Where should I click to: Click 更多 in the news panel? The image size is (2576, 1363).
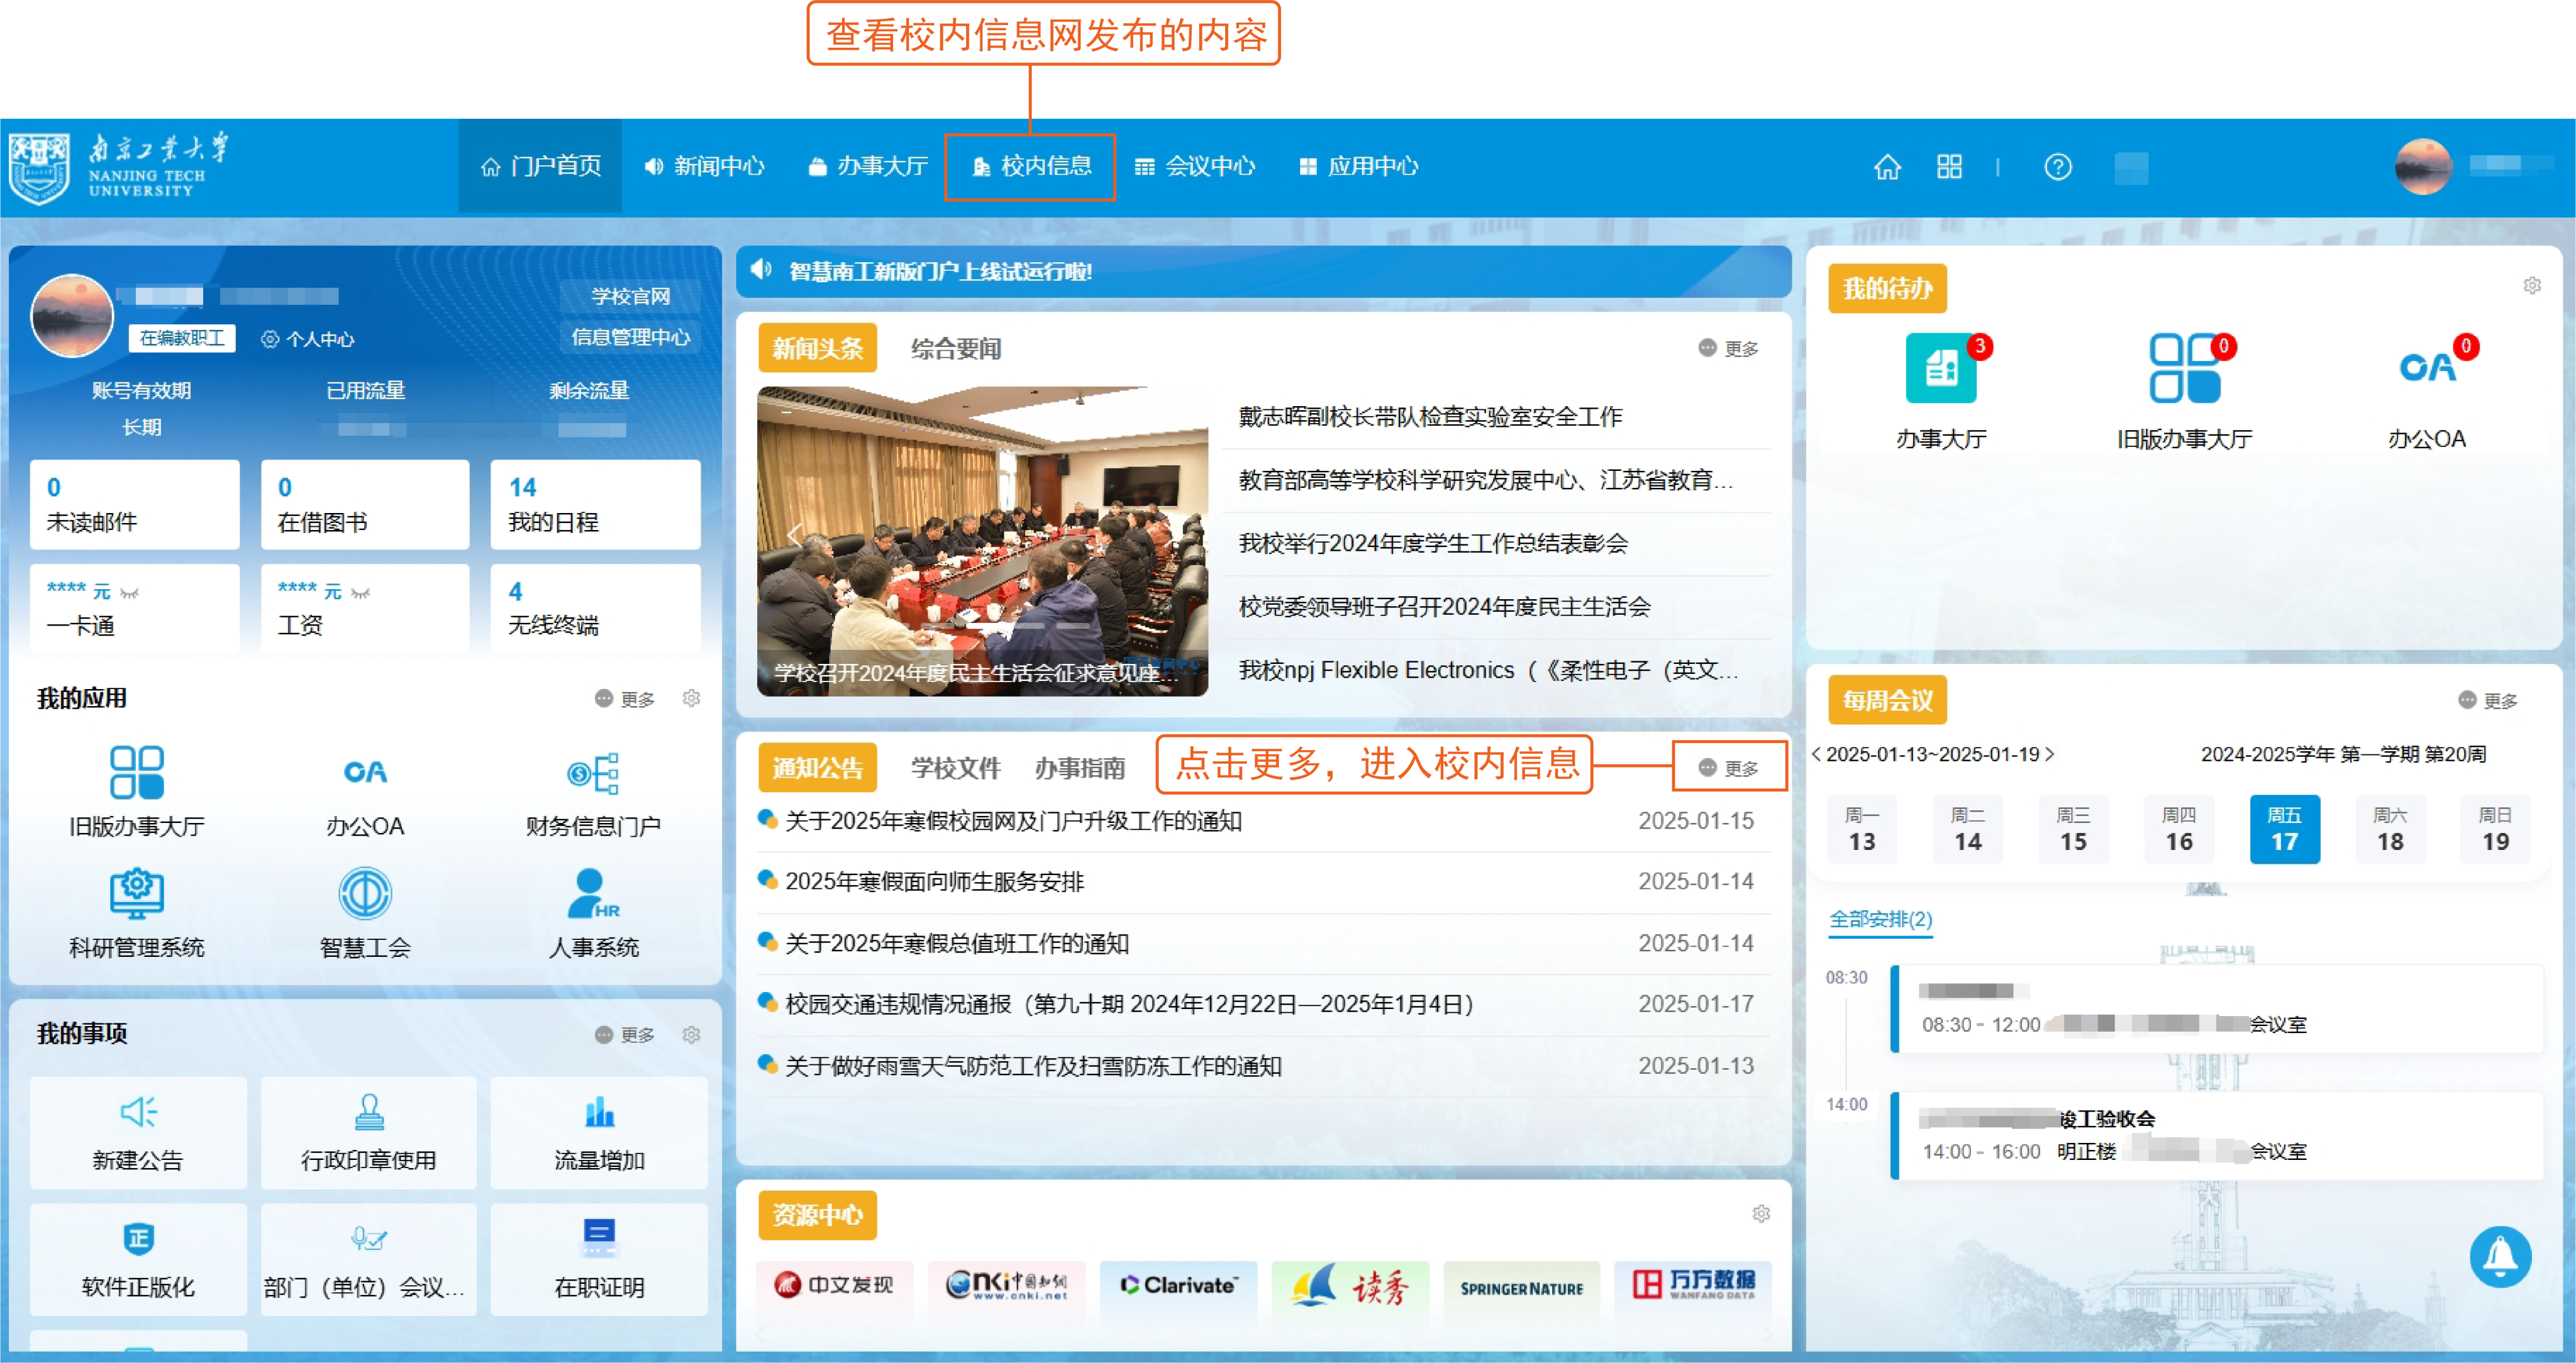1728,348
